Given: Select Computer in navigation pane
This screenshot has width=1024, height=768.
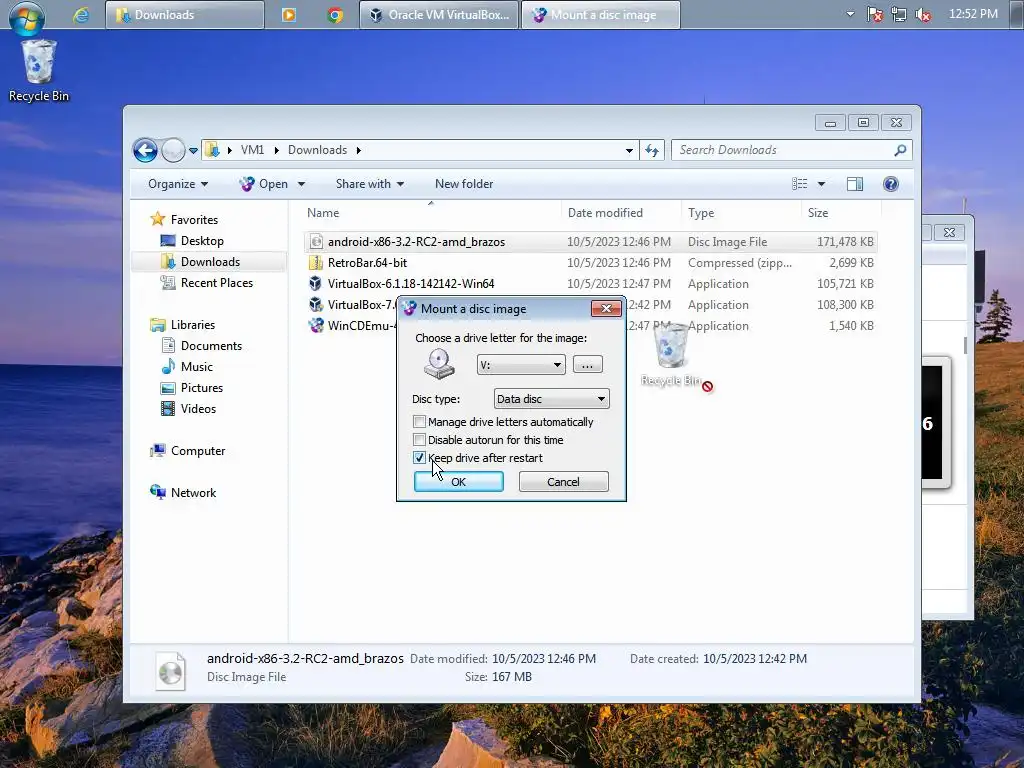Looking at the screenshot, I should tap(198, 451).
